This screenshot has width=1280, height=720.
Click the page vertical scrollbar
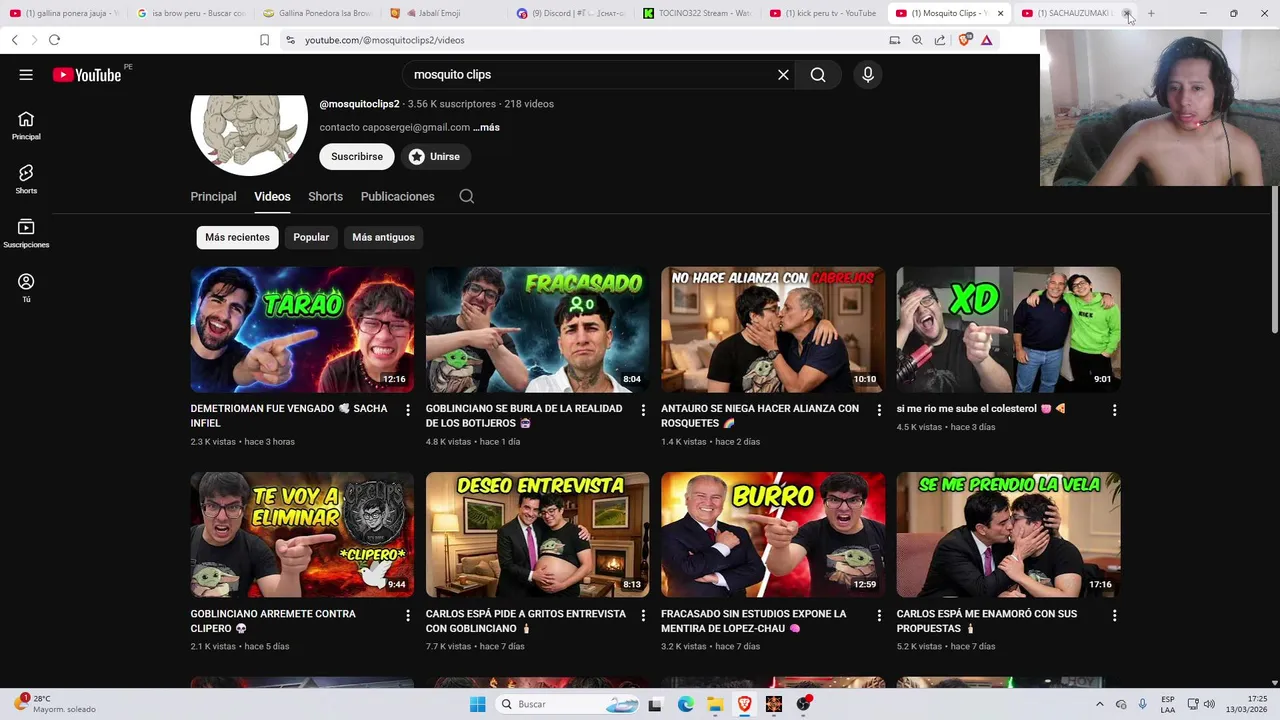coord(1274,260)
